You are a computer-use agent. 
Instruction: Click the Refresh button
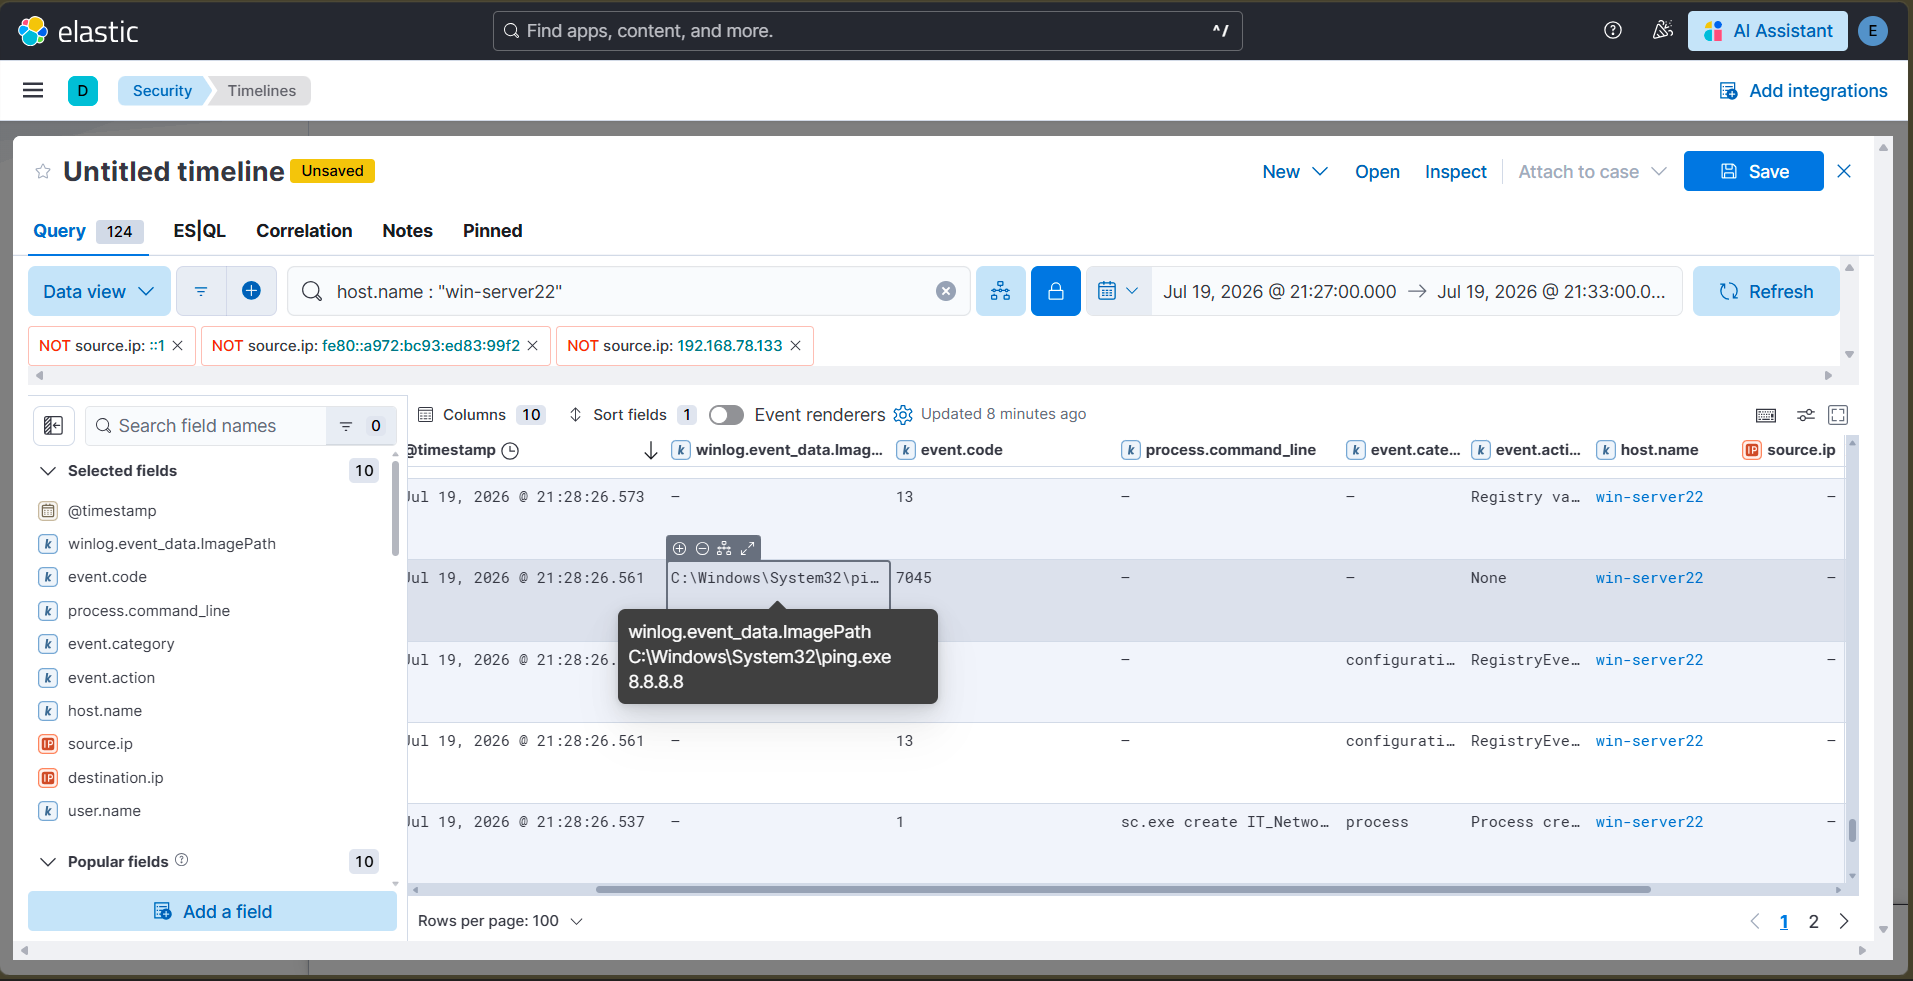point(1766,291)
